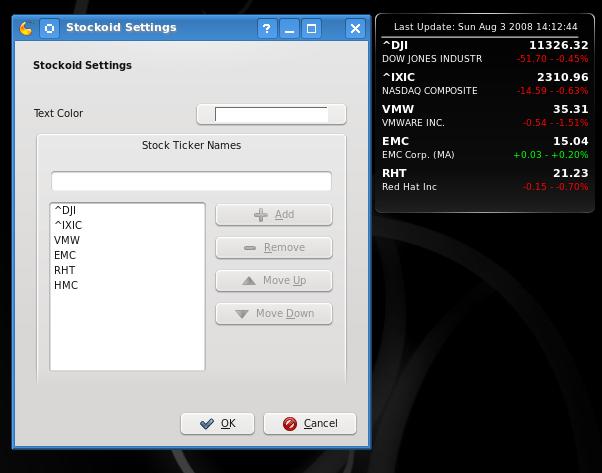Image resolution: width=602 pixels, height=473 pixels.
Task: Click VMWARE INC. label in widget
Action: pyautogui.click(x=413, y=123)
